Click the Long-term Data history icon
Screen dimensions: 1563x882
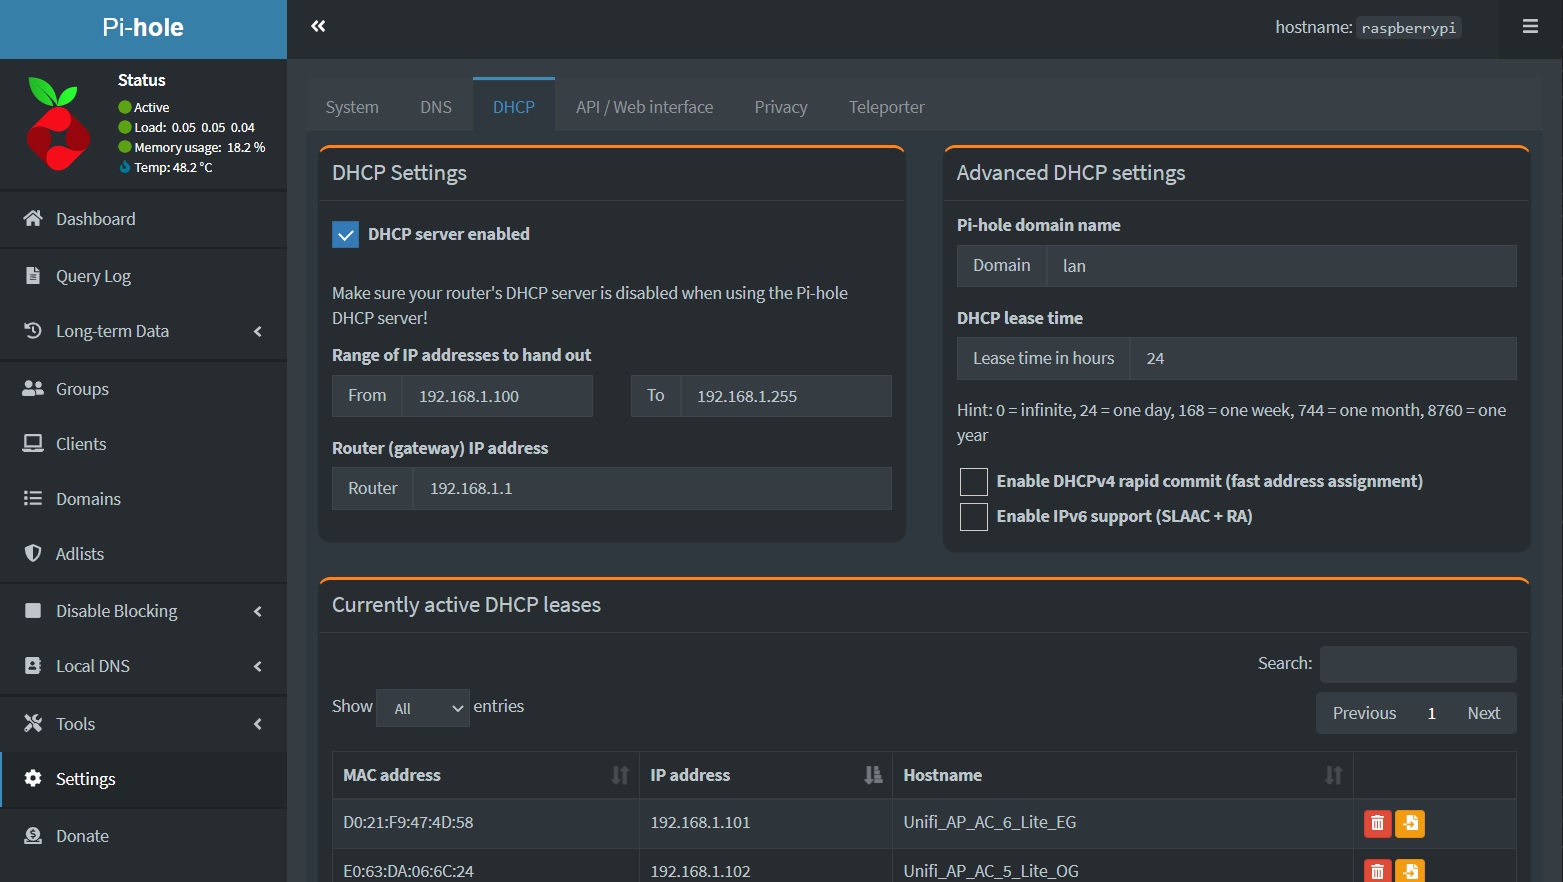click(33, 330)
